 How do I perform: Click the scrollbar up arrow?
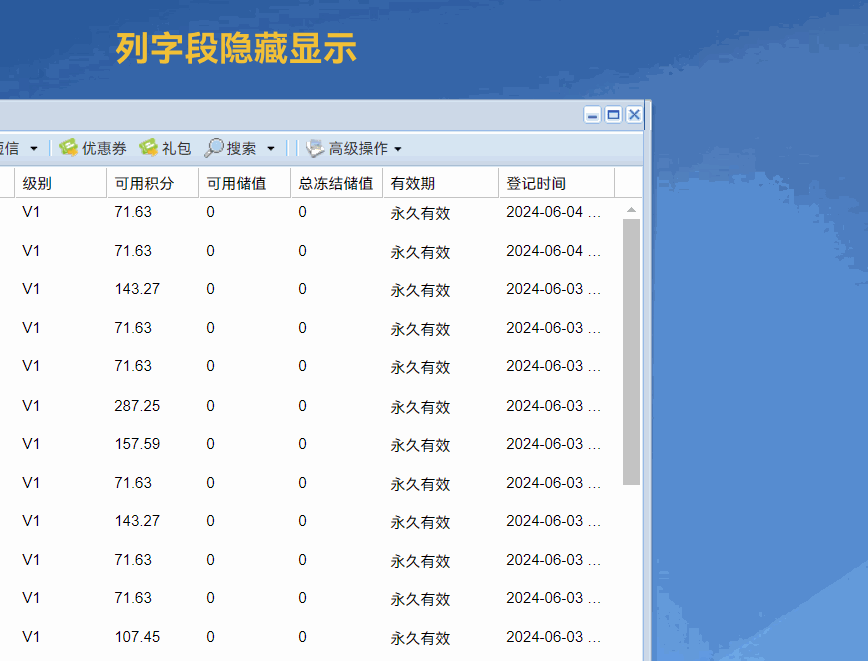(x=631, y=210)
